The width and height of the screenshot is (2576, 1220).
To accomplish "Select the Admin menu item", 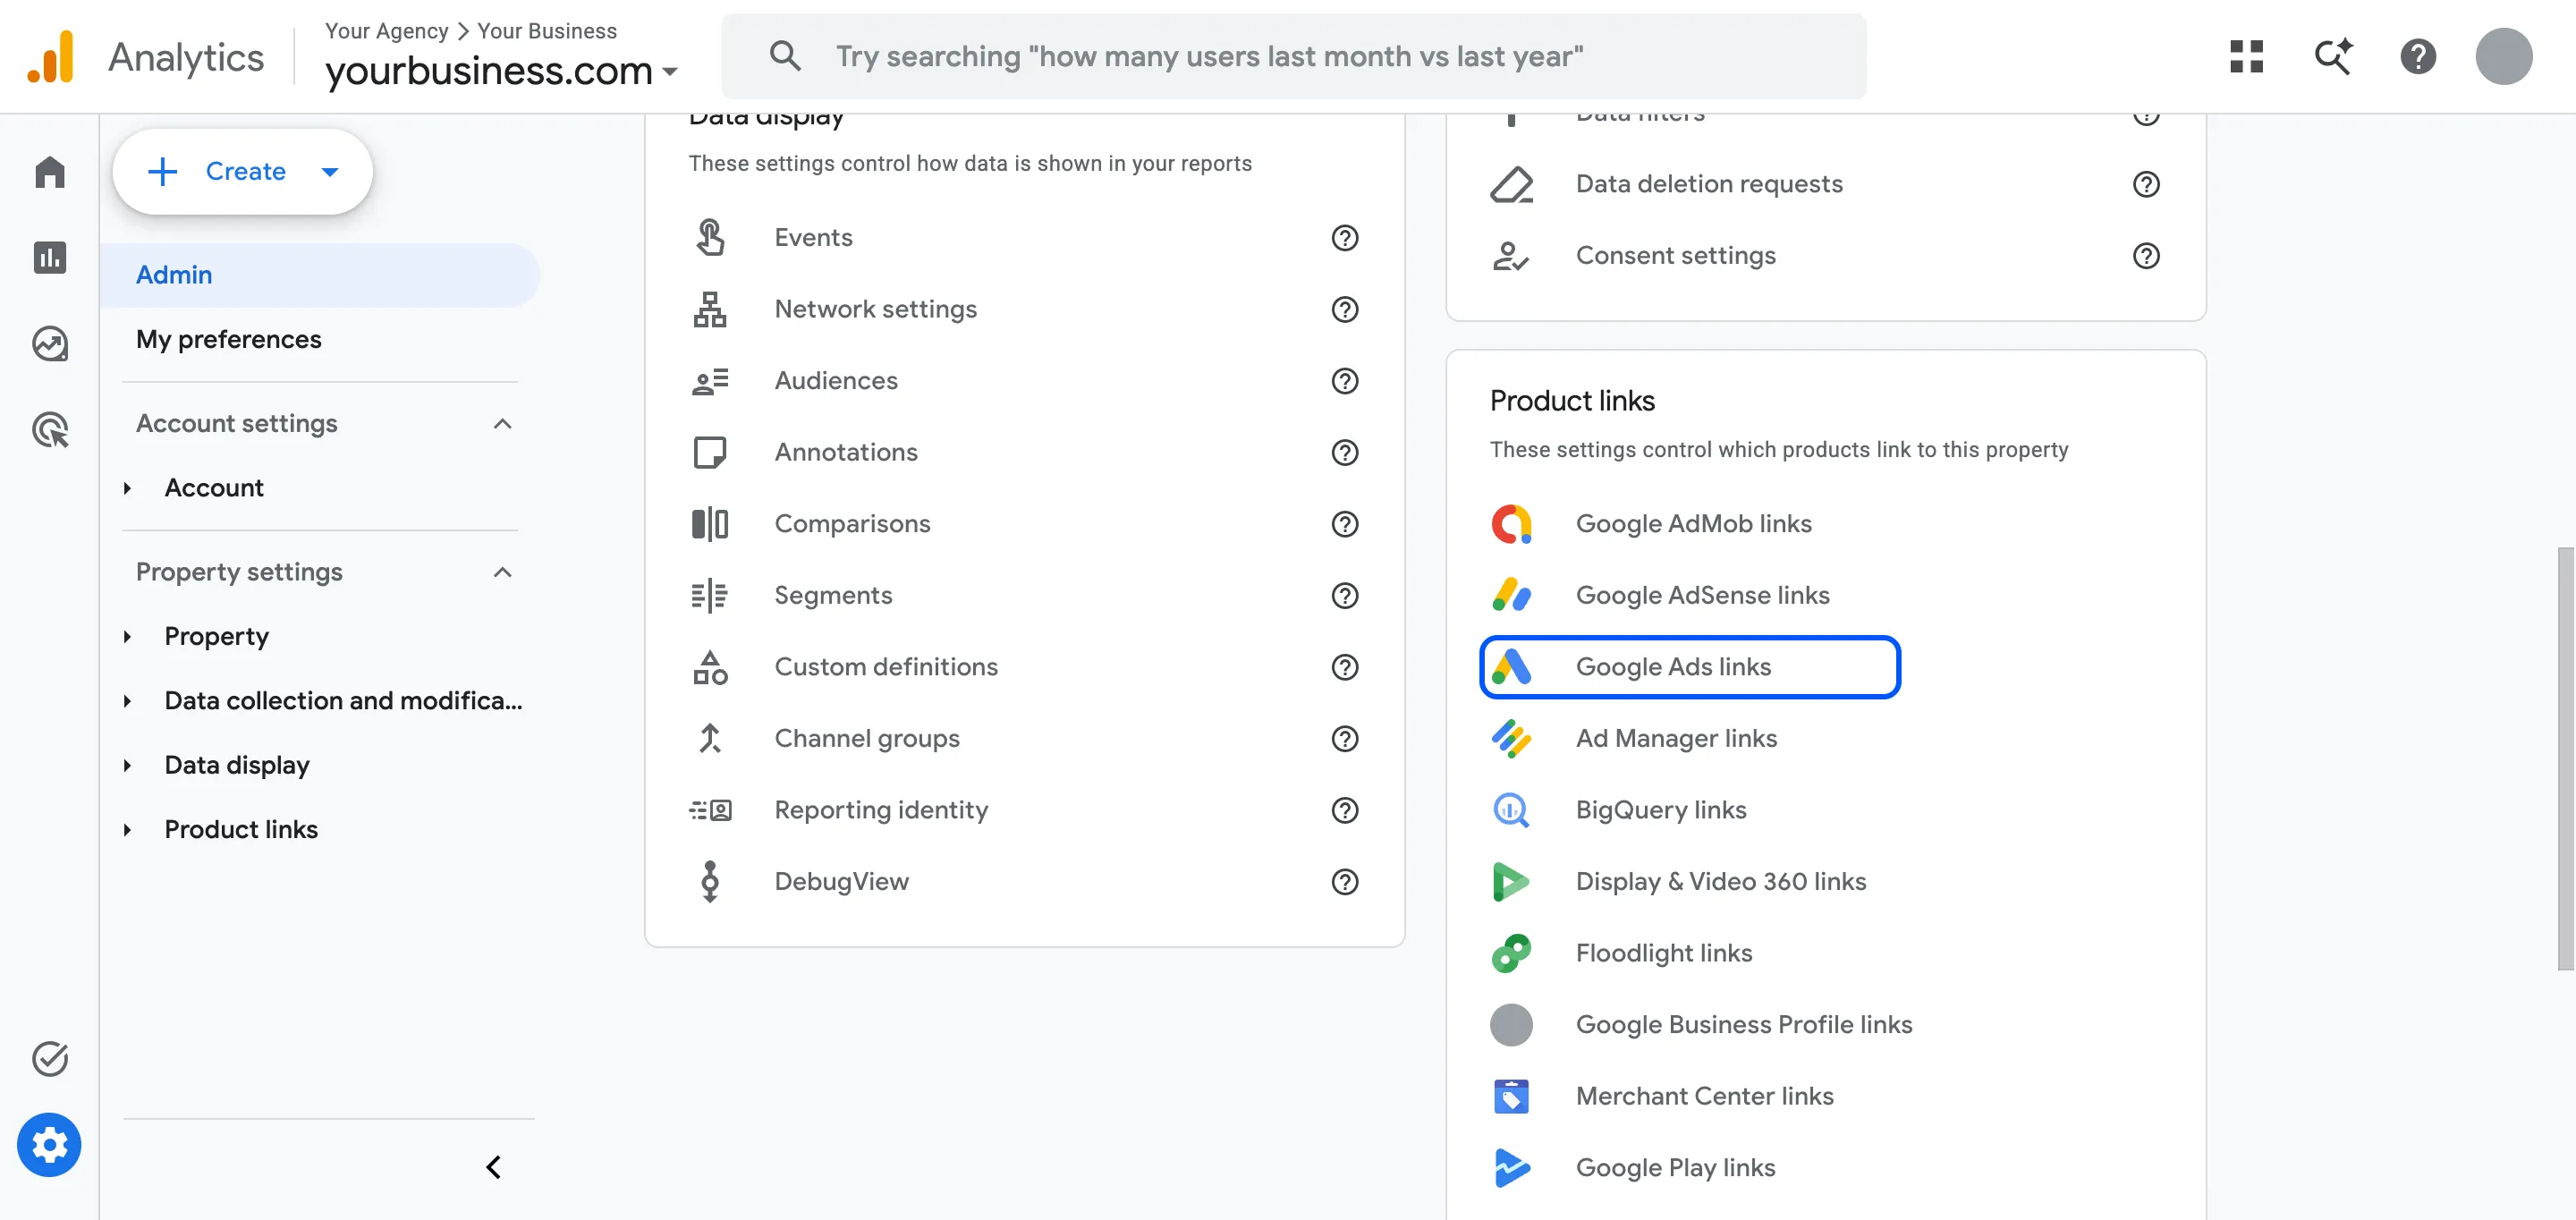I will click(319, 275).
